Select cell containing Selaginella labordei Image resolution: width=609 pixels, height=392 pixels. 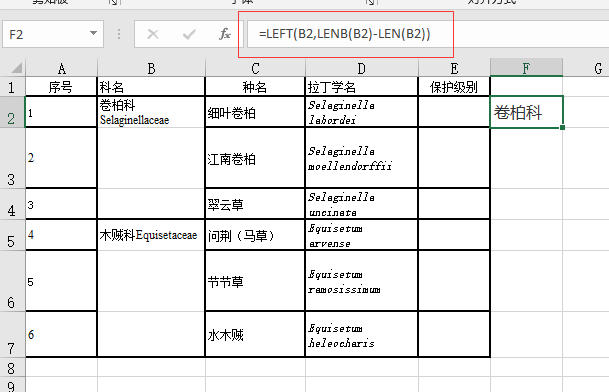pyautogui.click(x=362, y=112)
